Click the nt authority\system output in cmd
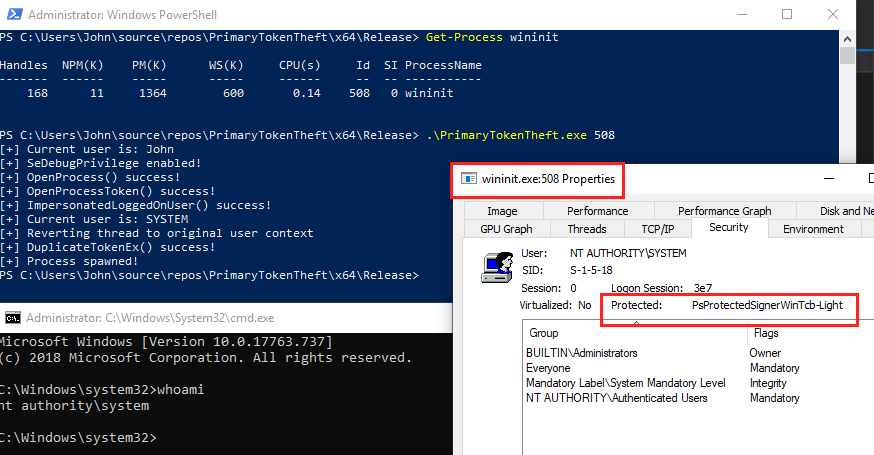This screenshot has width=874, height=455. (x=75, y=405)
